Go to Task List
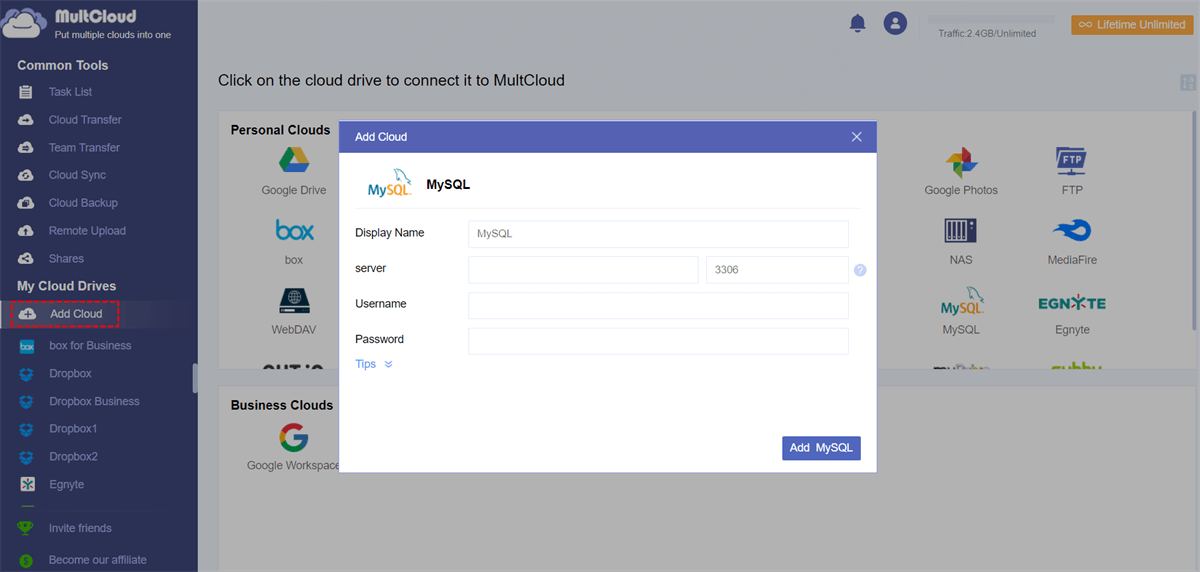This screenshot has height=572, width=1200. (x=70, y=92)
